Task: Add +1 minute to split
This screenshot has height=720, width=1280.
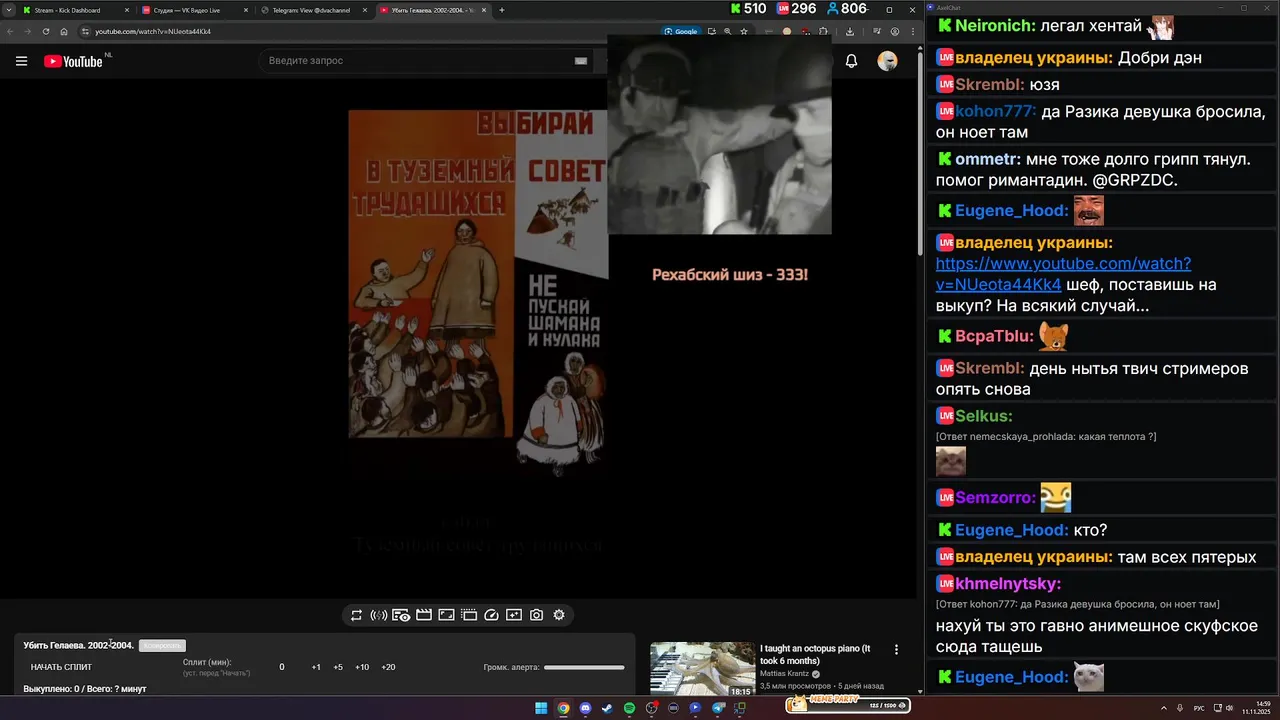Action: point(316,667)
